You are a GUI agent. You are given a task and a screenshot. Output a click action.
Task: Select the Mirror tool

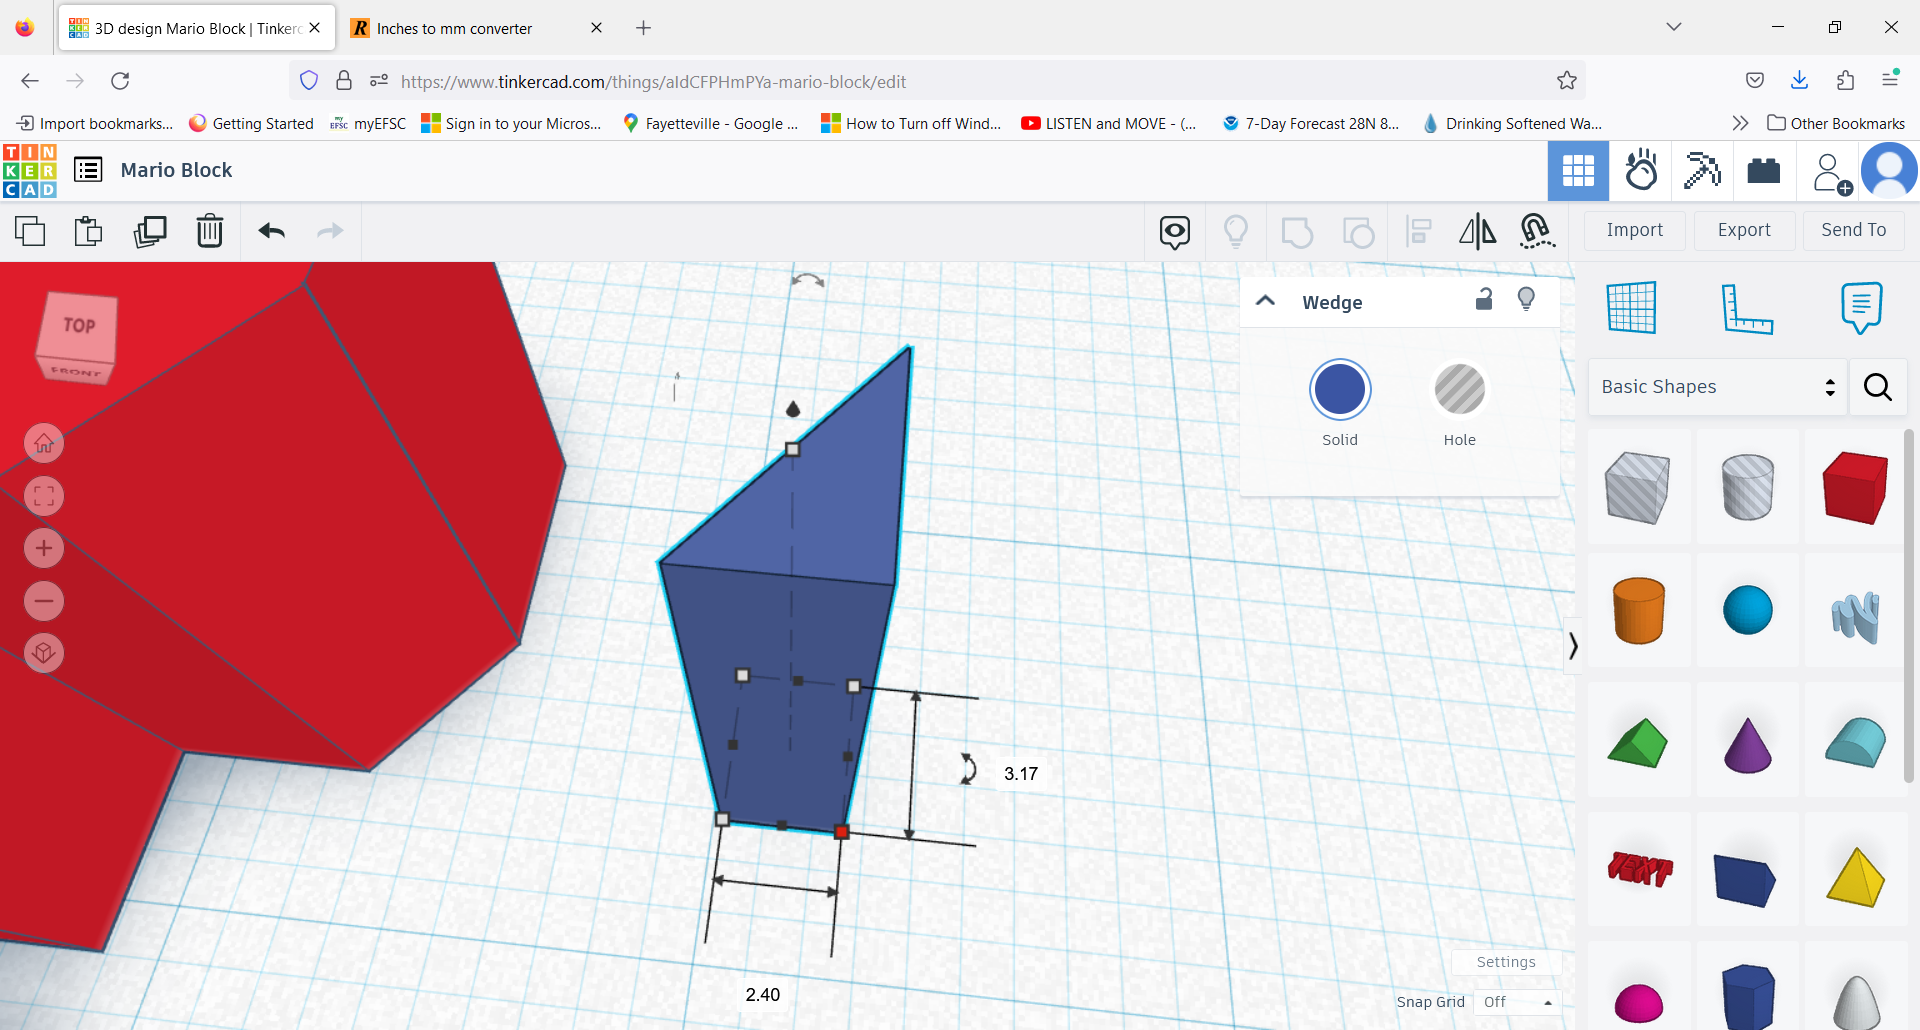1477,231
